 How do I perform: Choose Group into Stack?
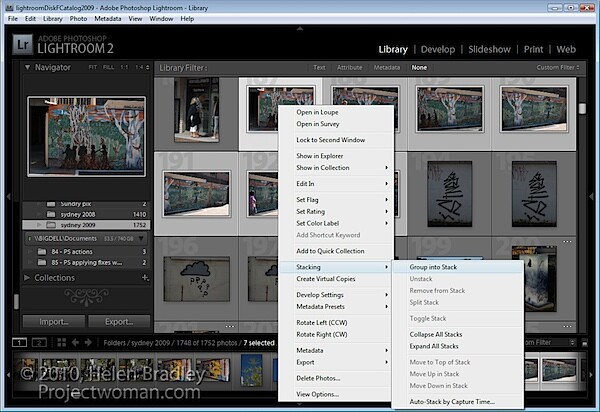(x=458, y=267)
